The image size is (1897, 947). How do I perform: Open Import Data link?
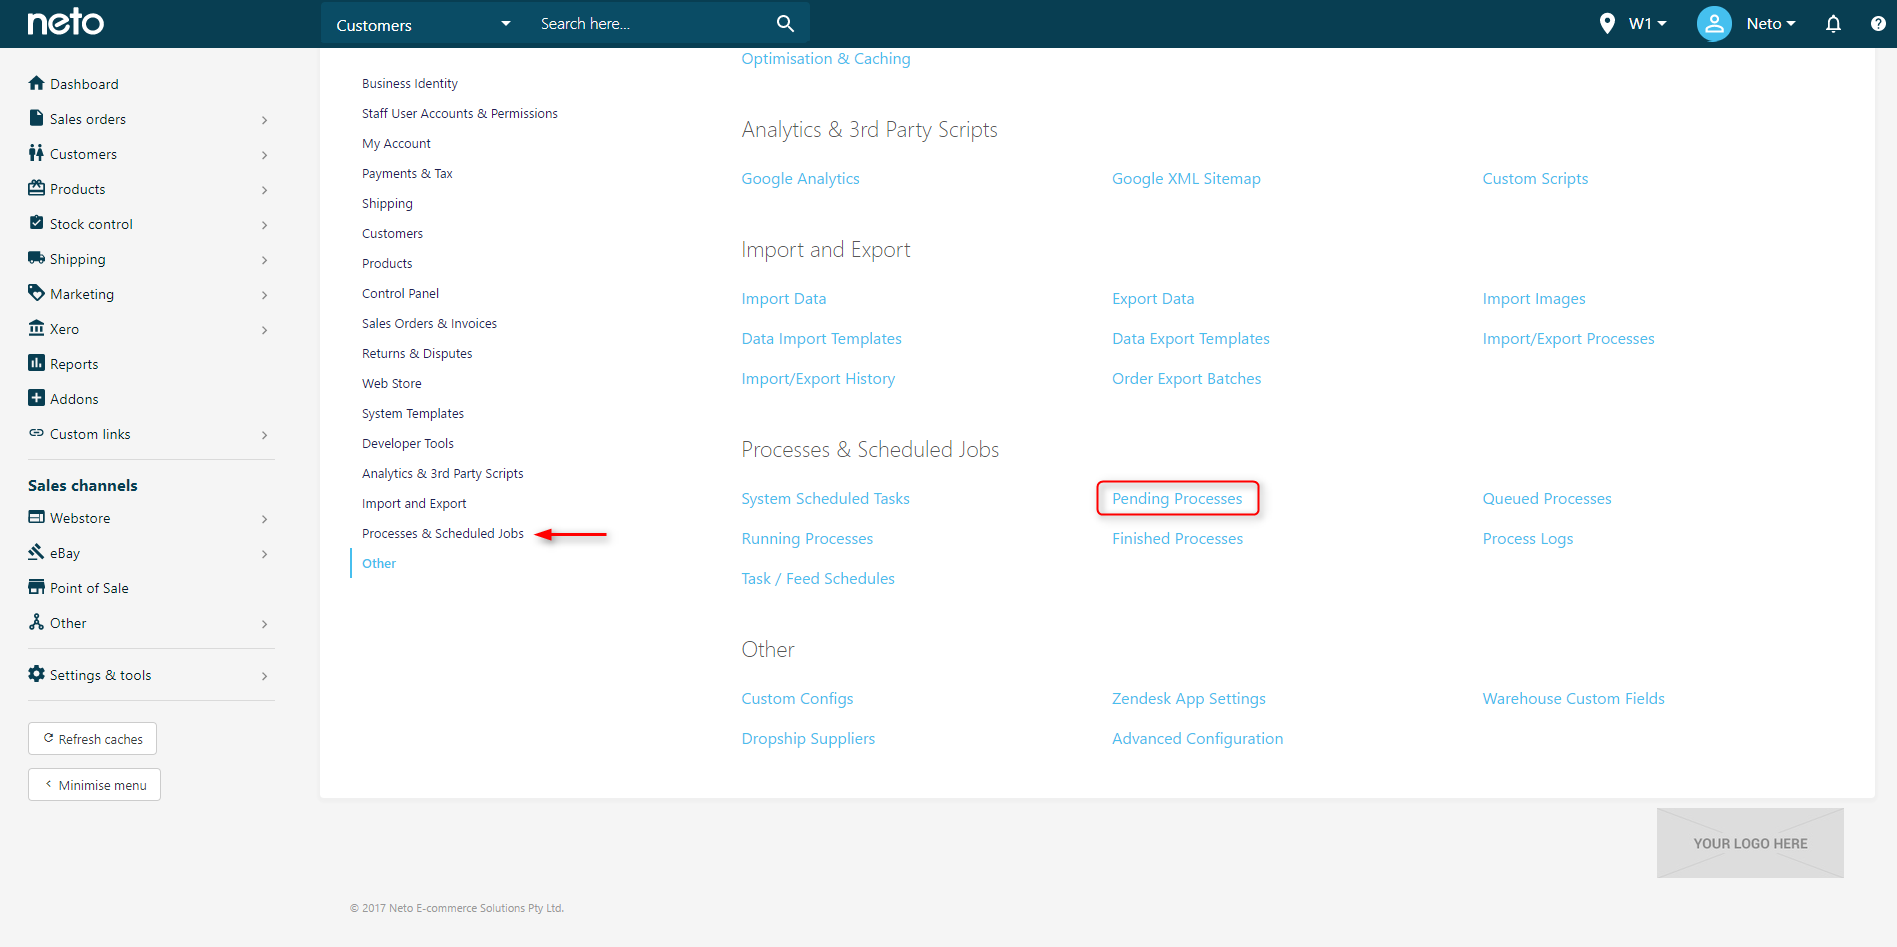coord(784,298)
